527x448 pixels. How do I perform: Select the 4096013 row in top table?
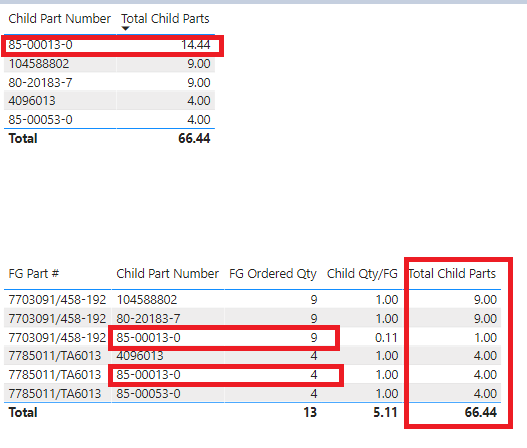tap(109, 100)
